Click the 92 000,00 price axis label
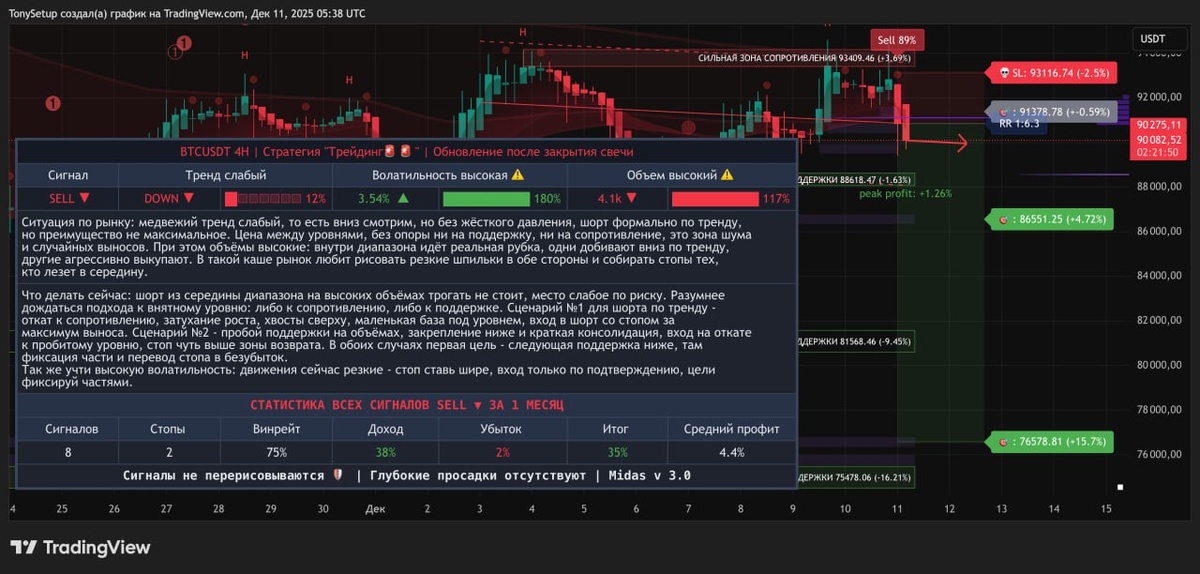This screenshot has height=574, width=1200. point(1161,97)
